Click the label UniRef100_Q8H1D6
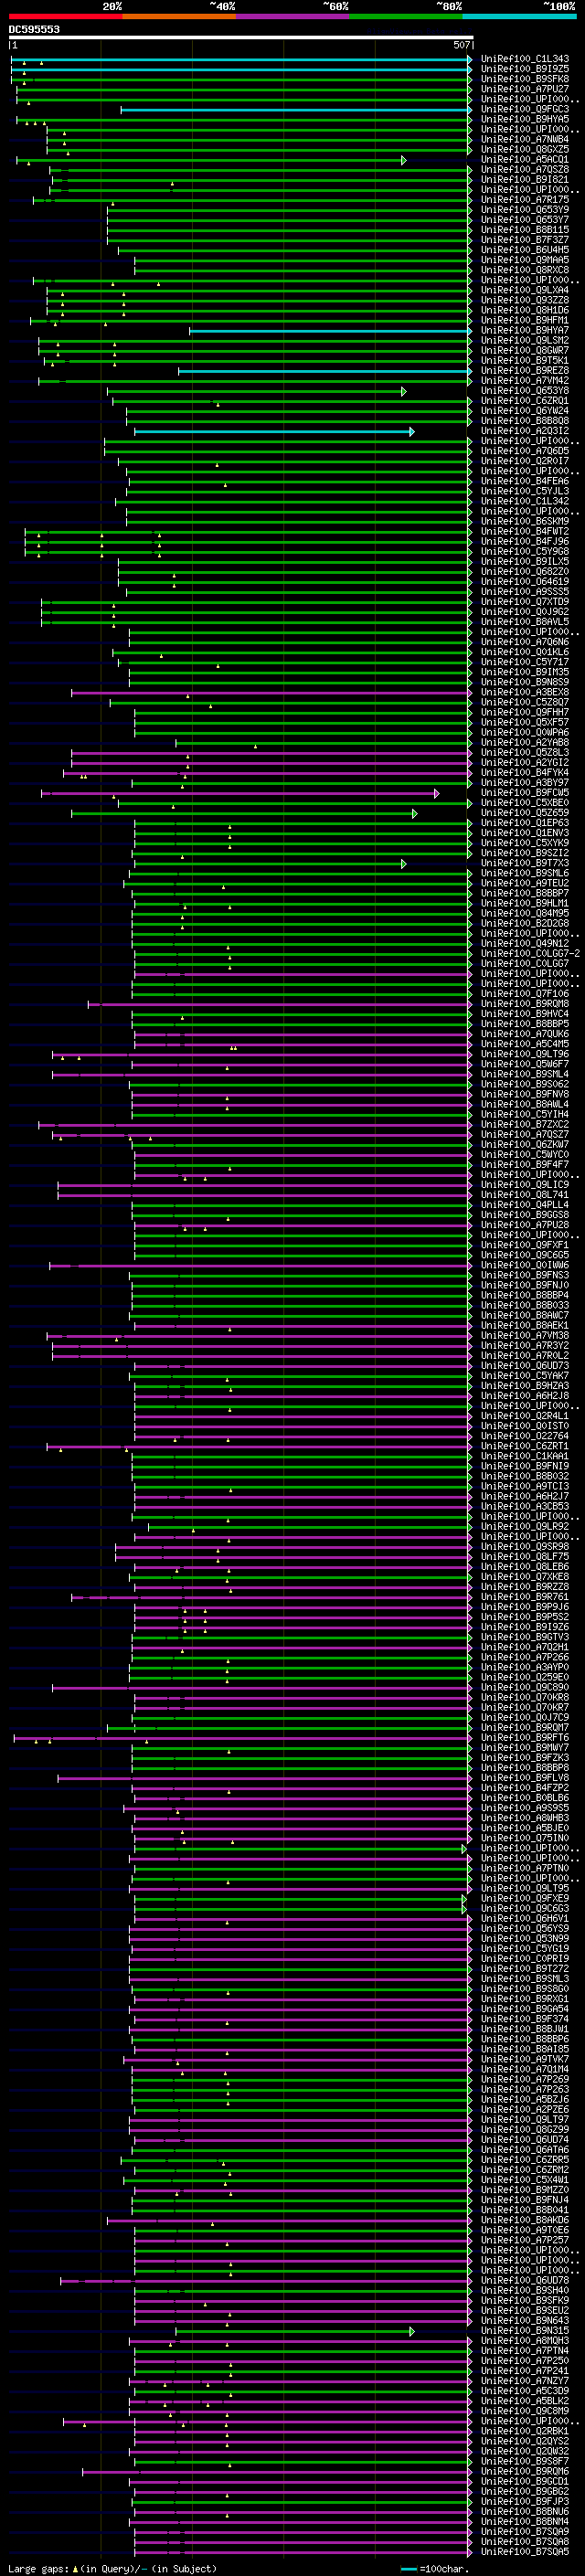The height and width of the screenshot is (2576, 585). pyautogui.click(x=525, y=310)
